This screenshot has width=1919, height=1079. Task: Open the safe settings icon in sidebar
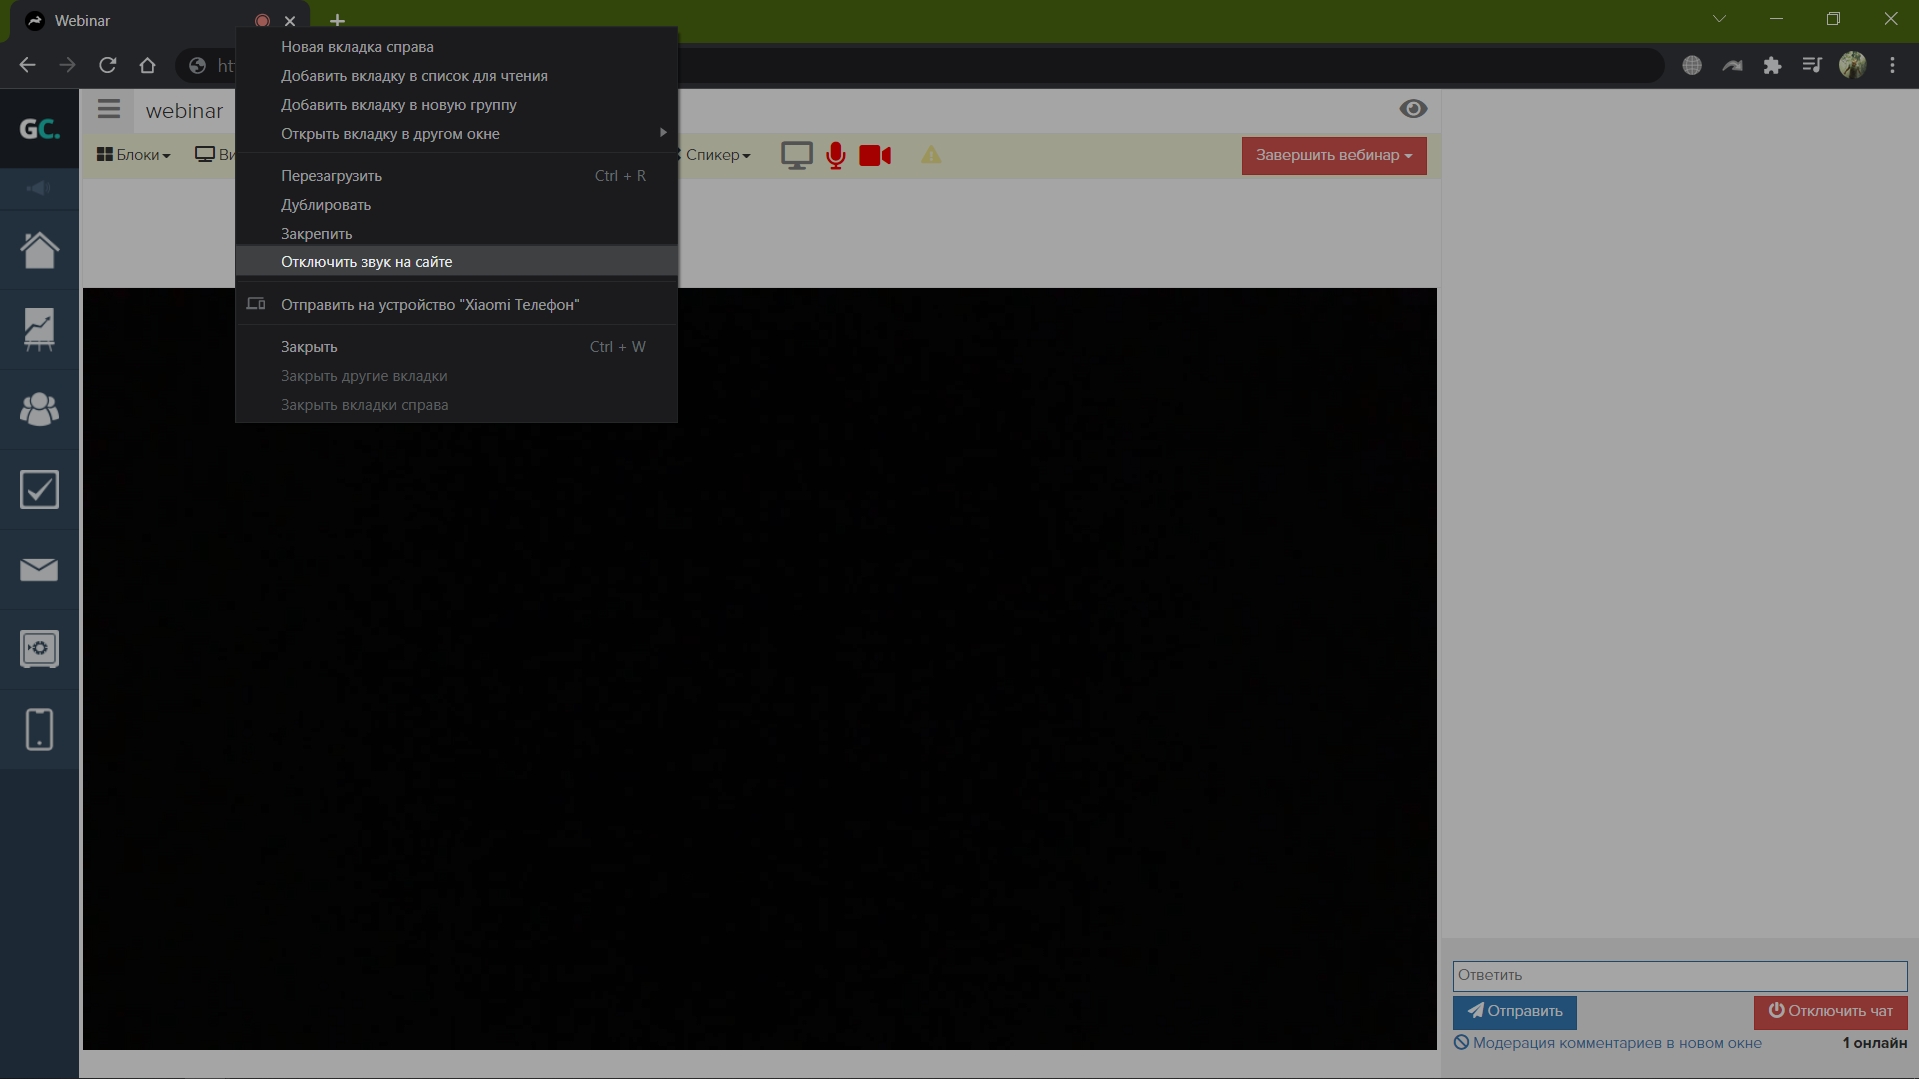click(39, 649)
